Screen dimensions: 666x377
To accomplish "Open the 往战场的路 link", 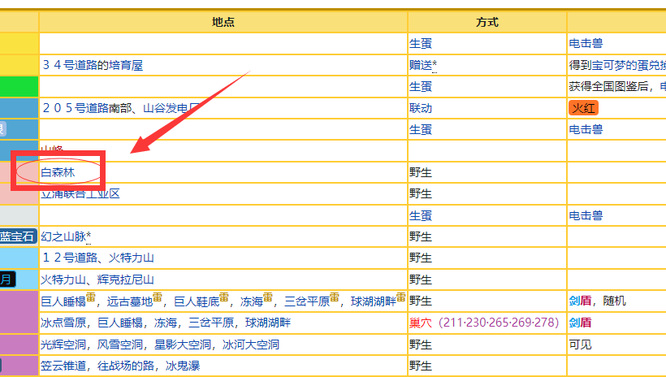I will 126,366.
